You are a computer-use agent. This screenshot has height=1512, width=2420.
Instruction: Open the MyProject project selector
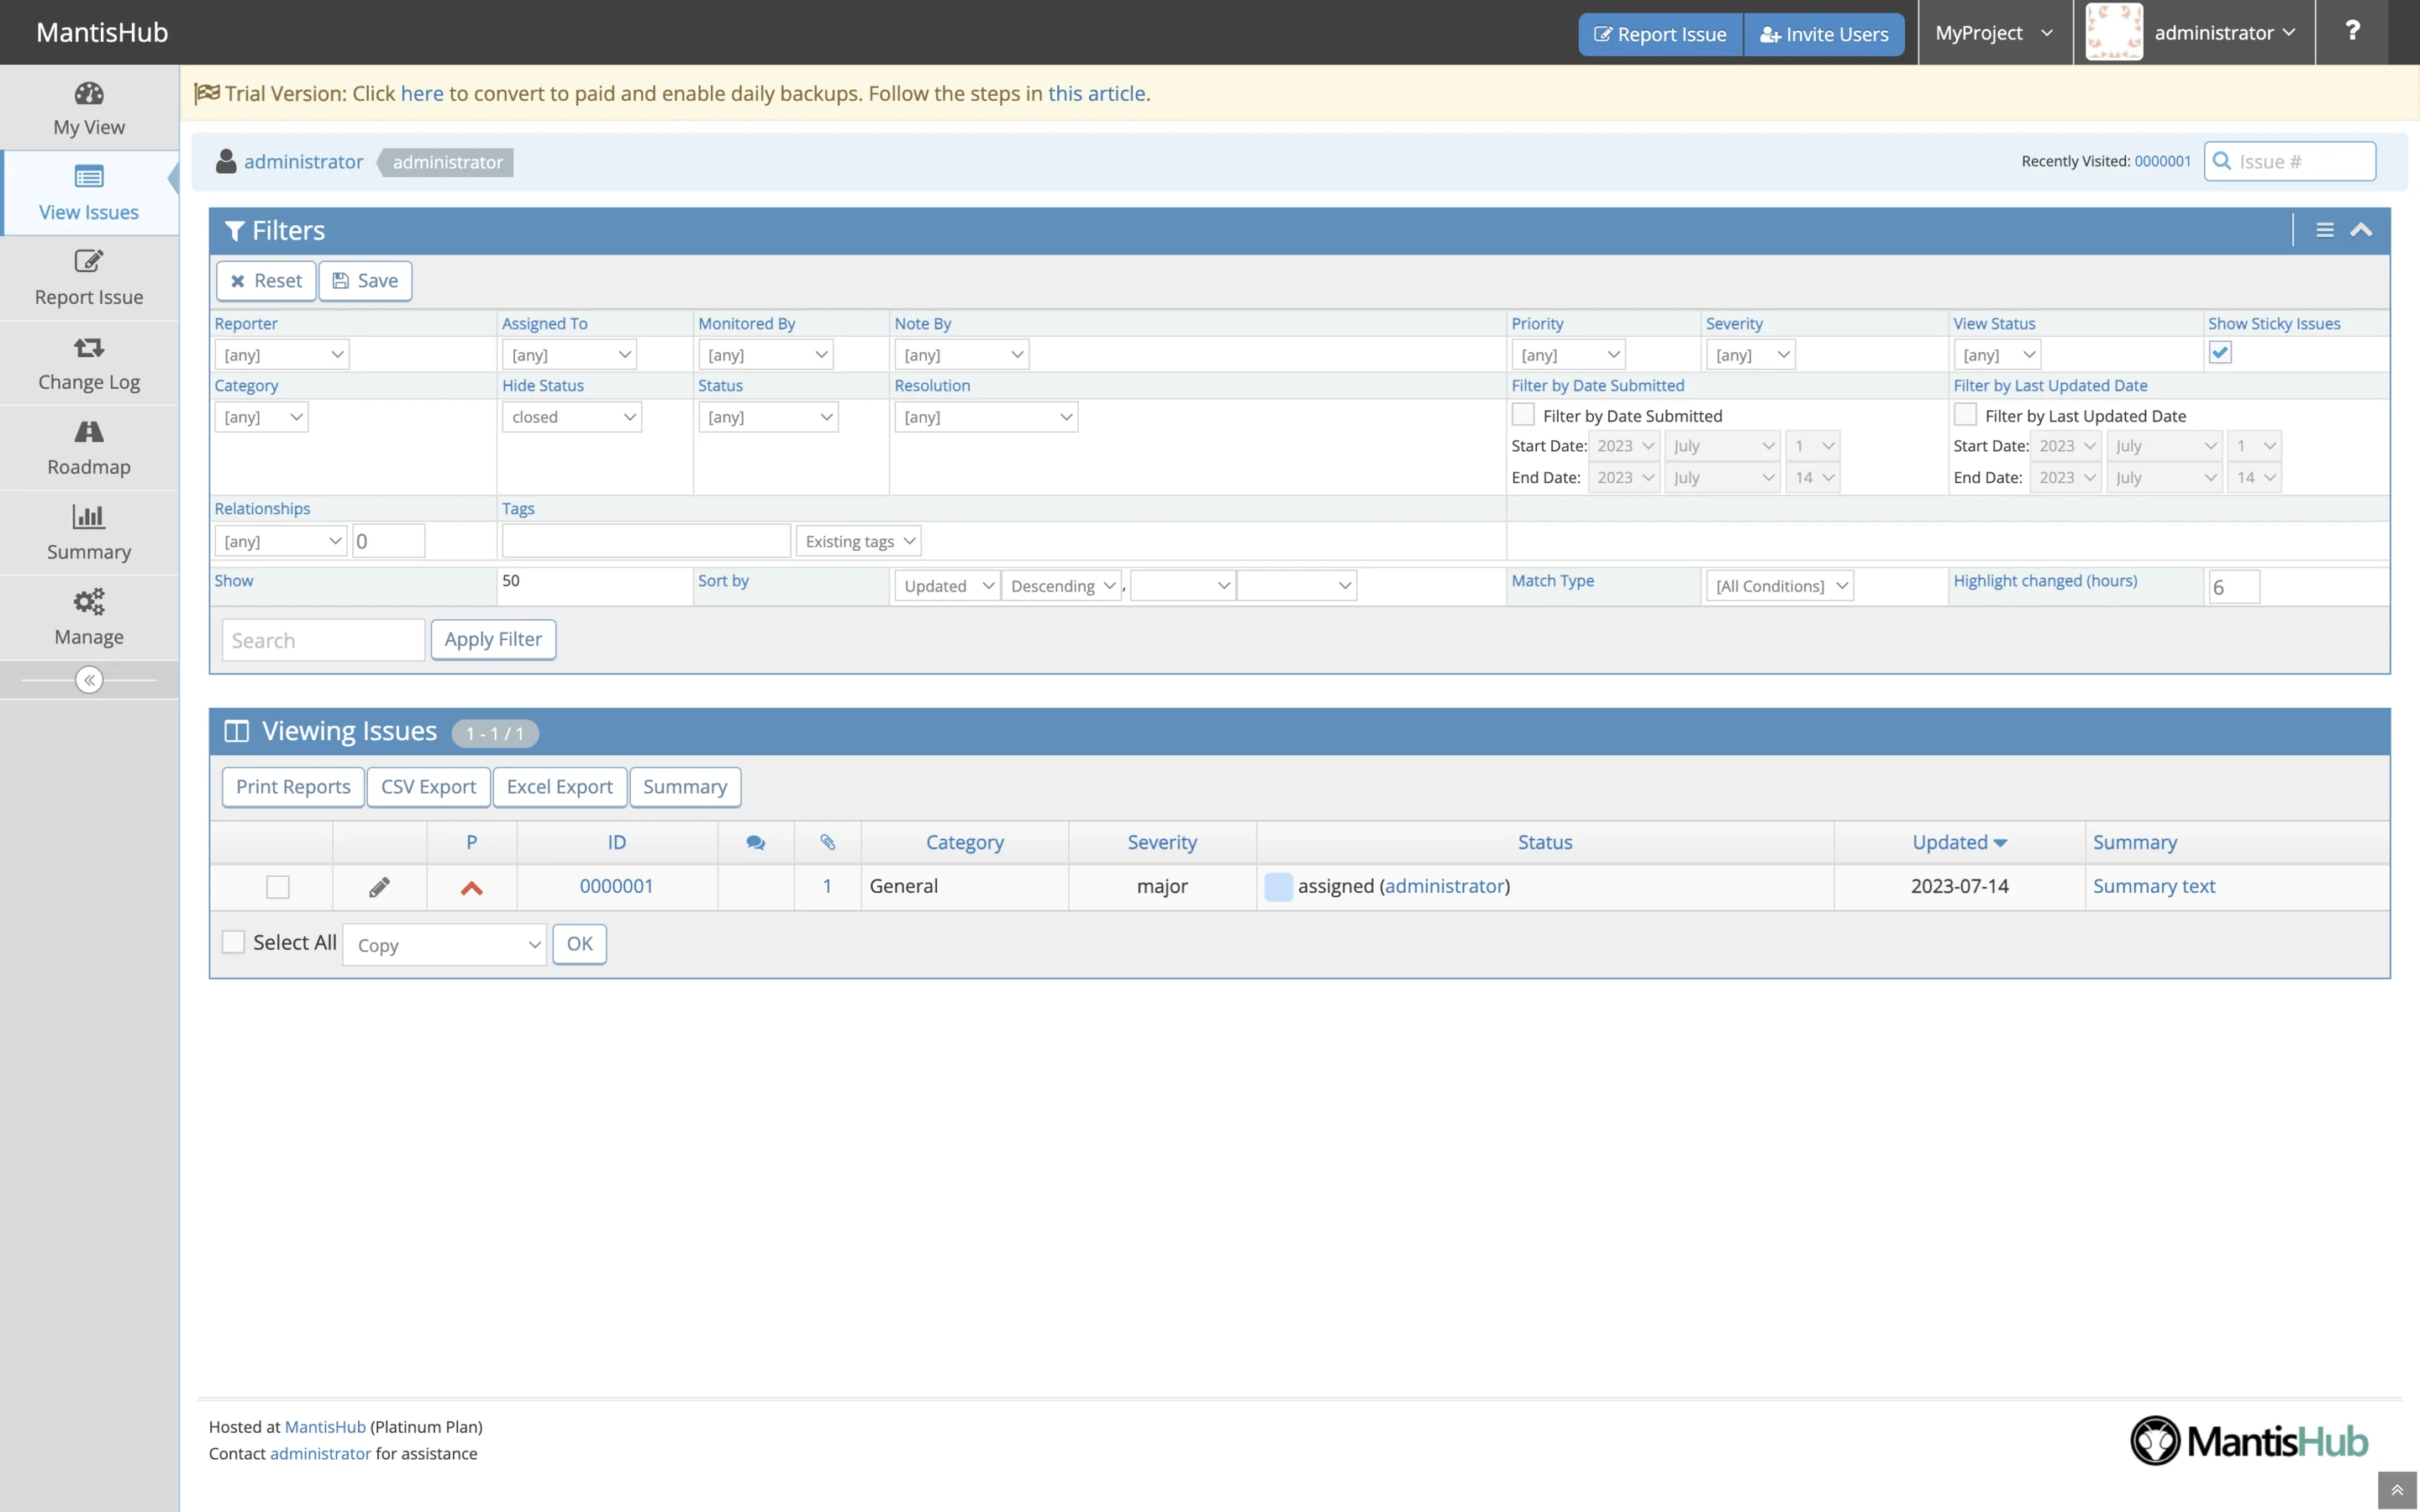click(1994, 33)
